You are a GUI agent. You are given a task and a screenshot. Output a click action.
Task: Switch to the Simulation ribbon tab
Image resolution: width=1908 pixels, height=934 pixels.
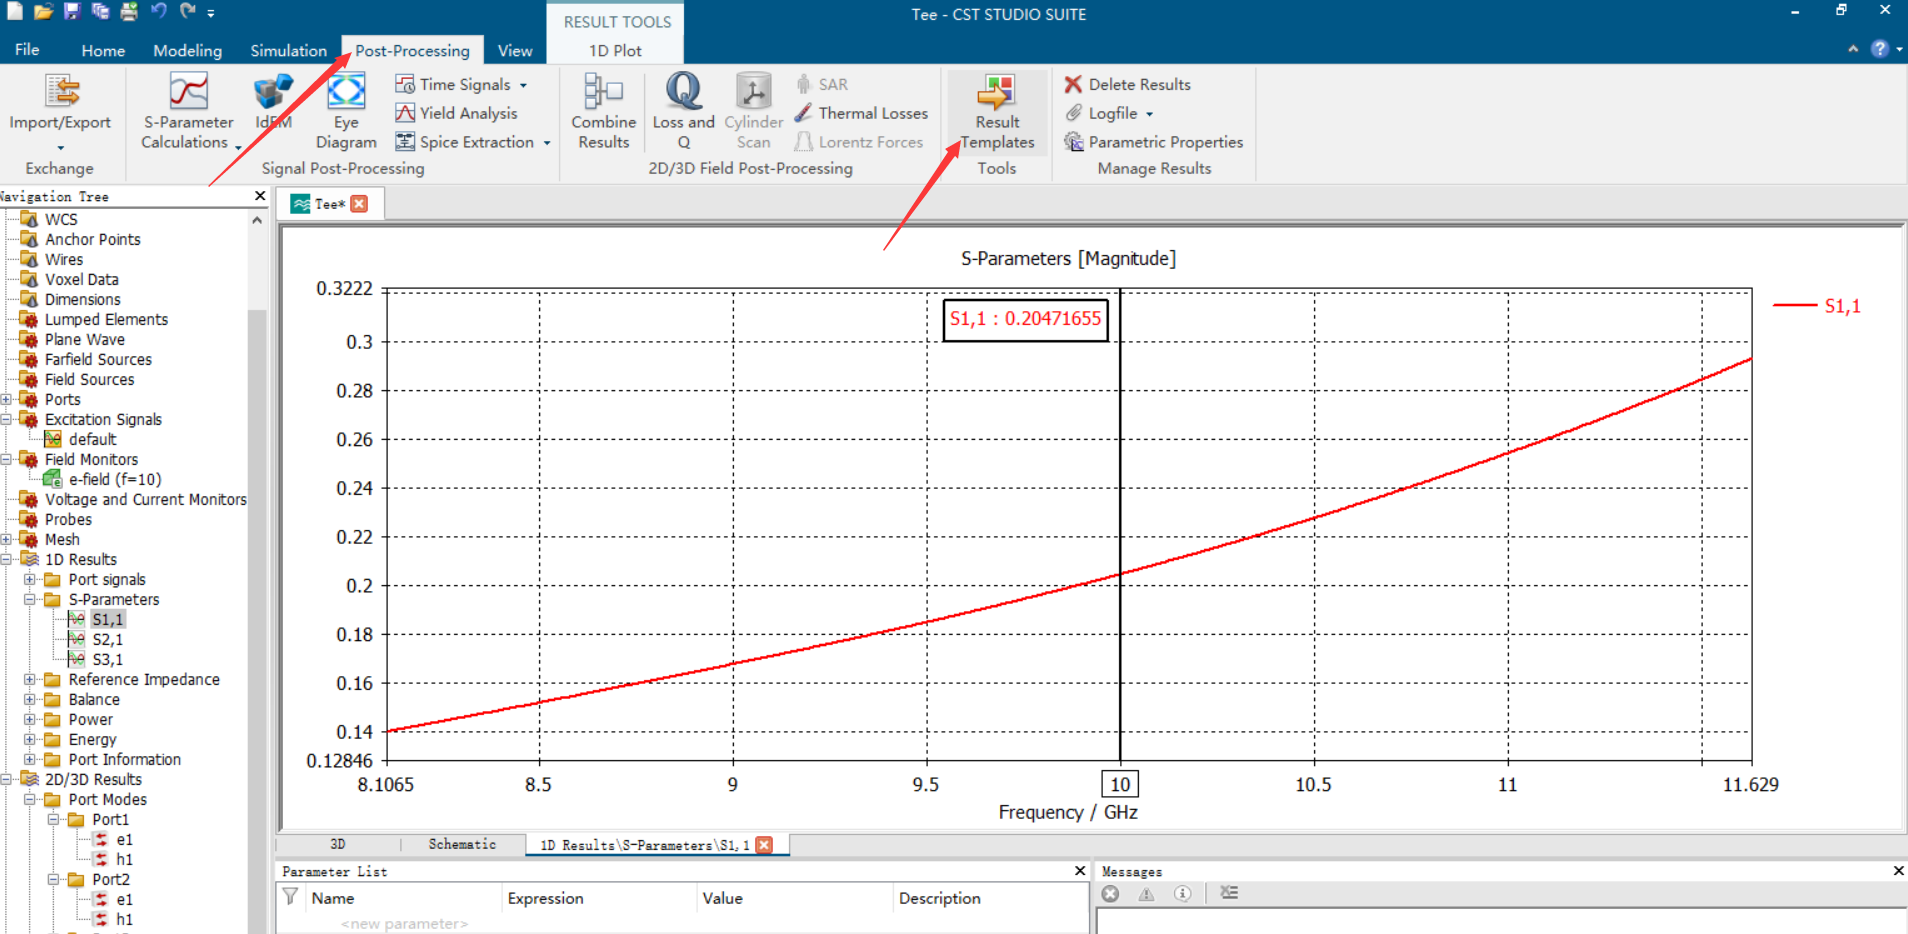tap(288, 50)
